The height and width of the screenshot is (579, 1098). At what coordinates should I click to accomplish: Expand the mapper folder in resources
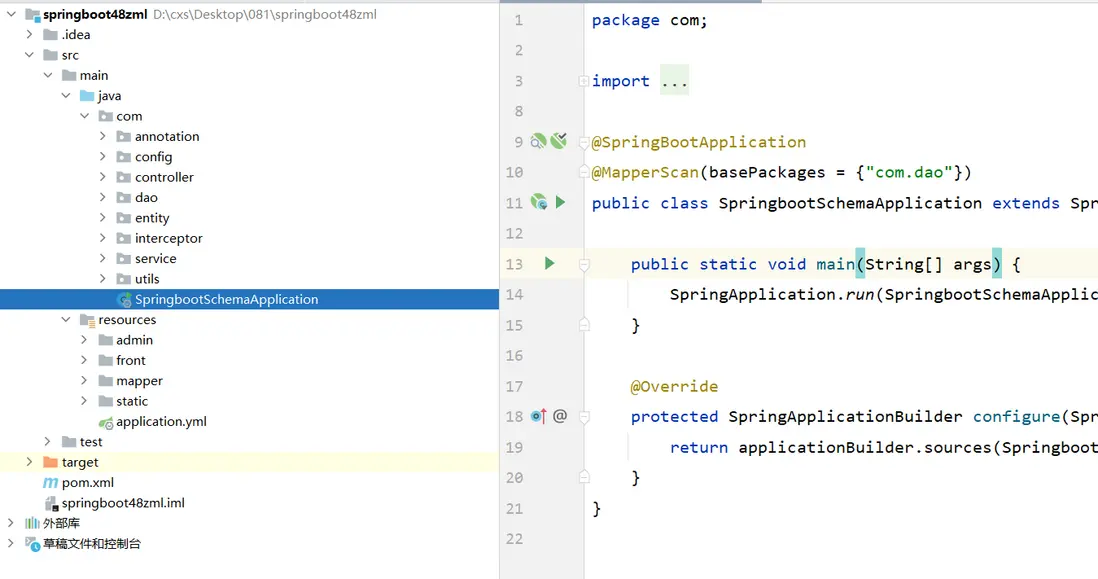[x=85, y=381]
